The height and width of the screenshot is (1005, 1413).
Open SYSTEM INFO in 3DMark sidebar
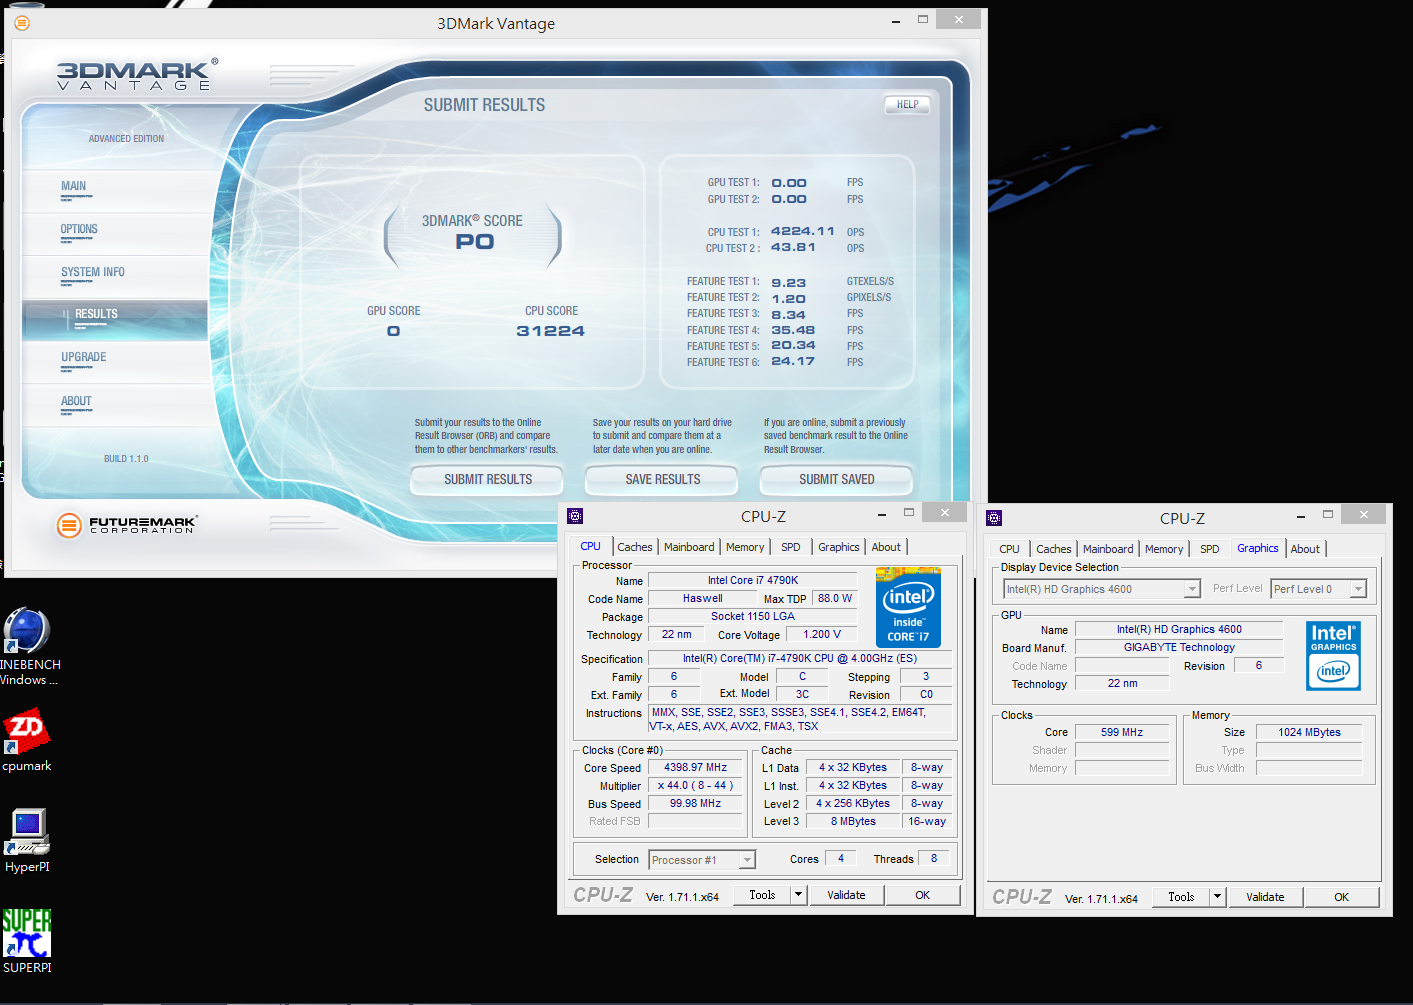115,276
